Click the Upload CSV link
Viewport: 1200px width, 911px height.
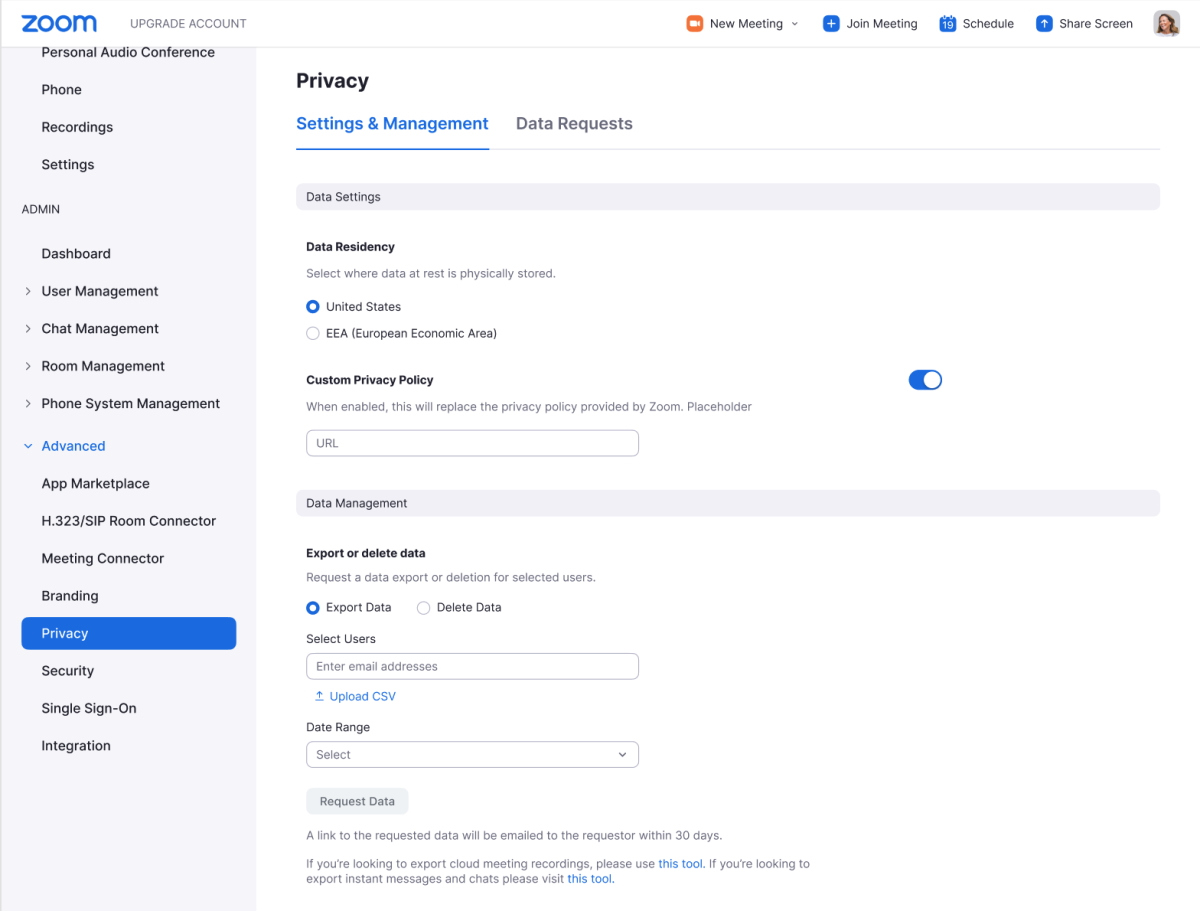pyautogui.click(x=363, y=696)
